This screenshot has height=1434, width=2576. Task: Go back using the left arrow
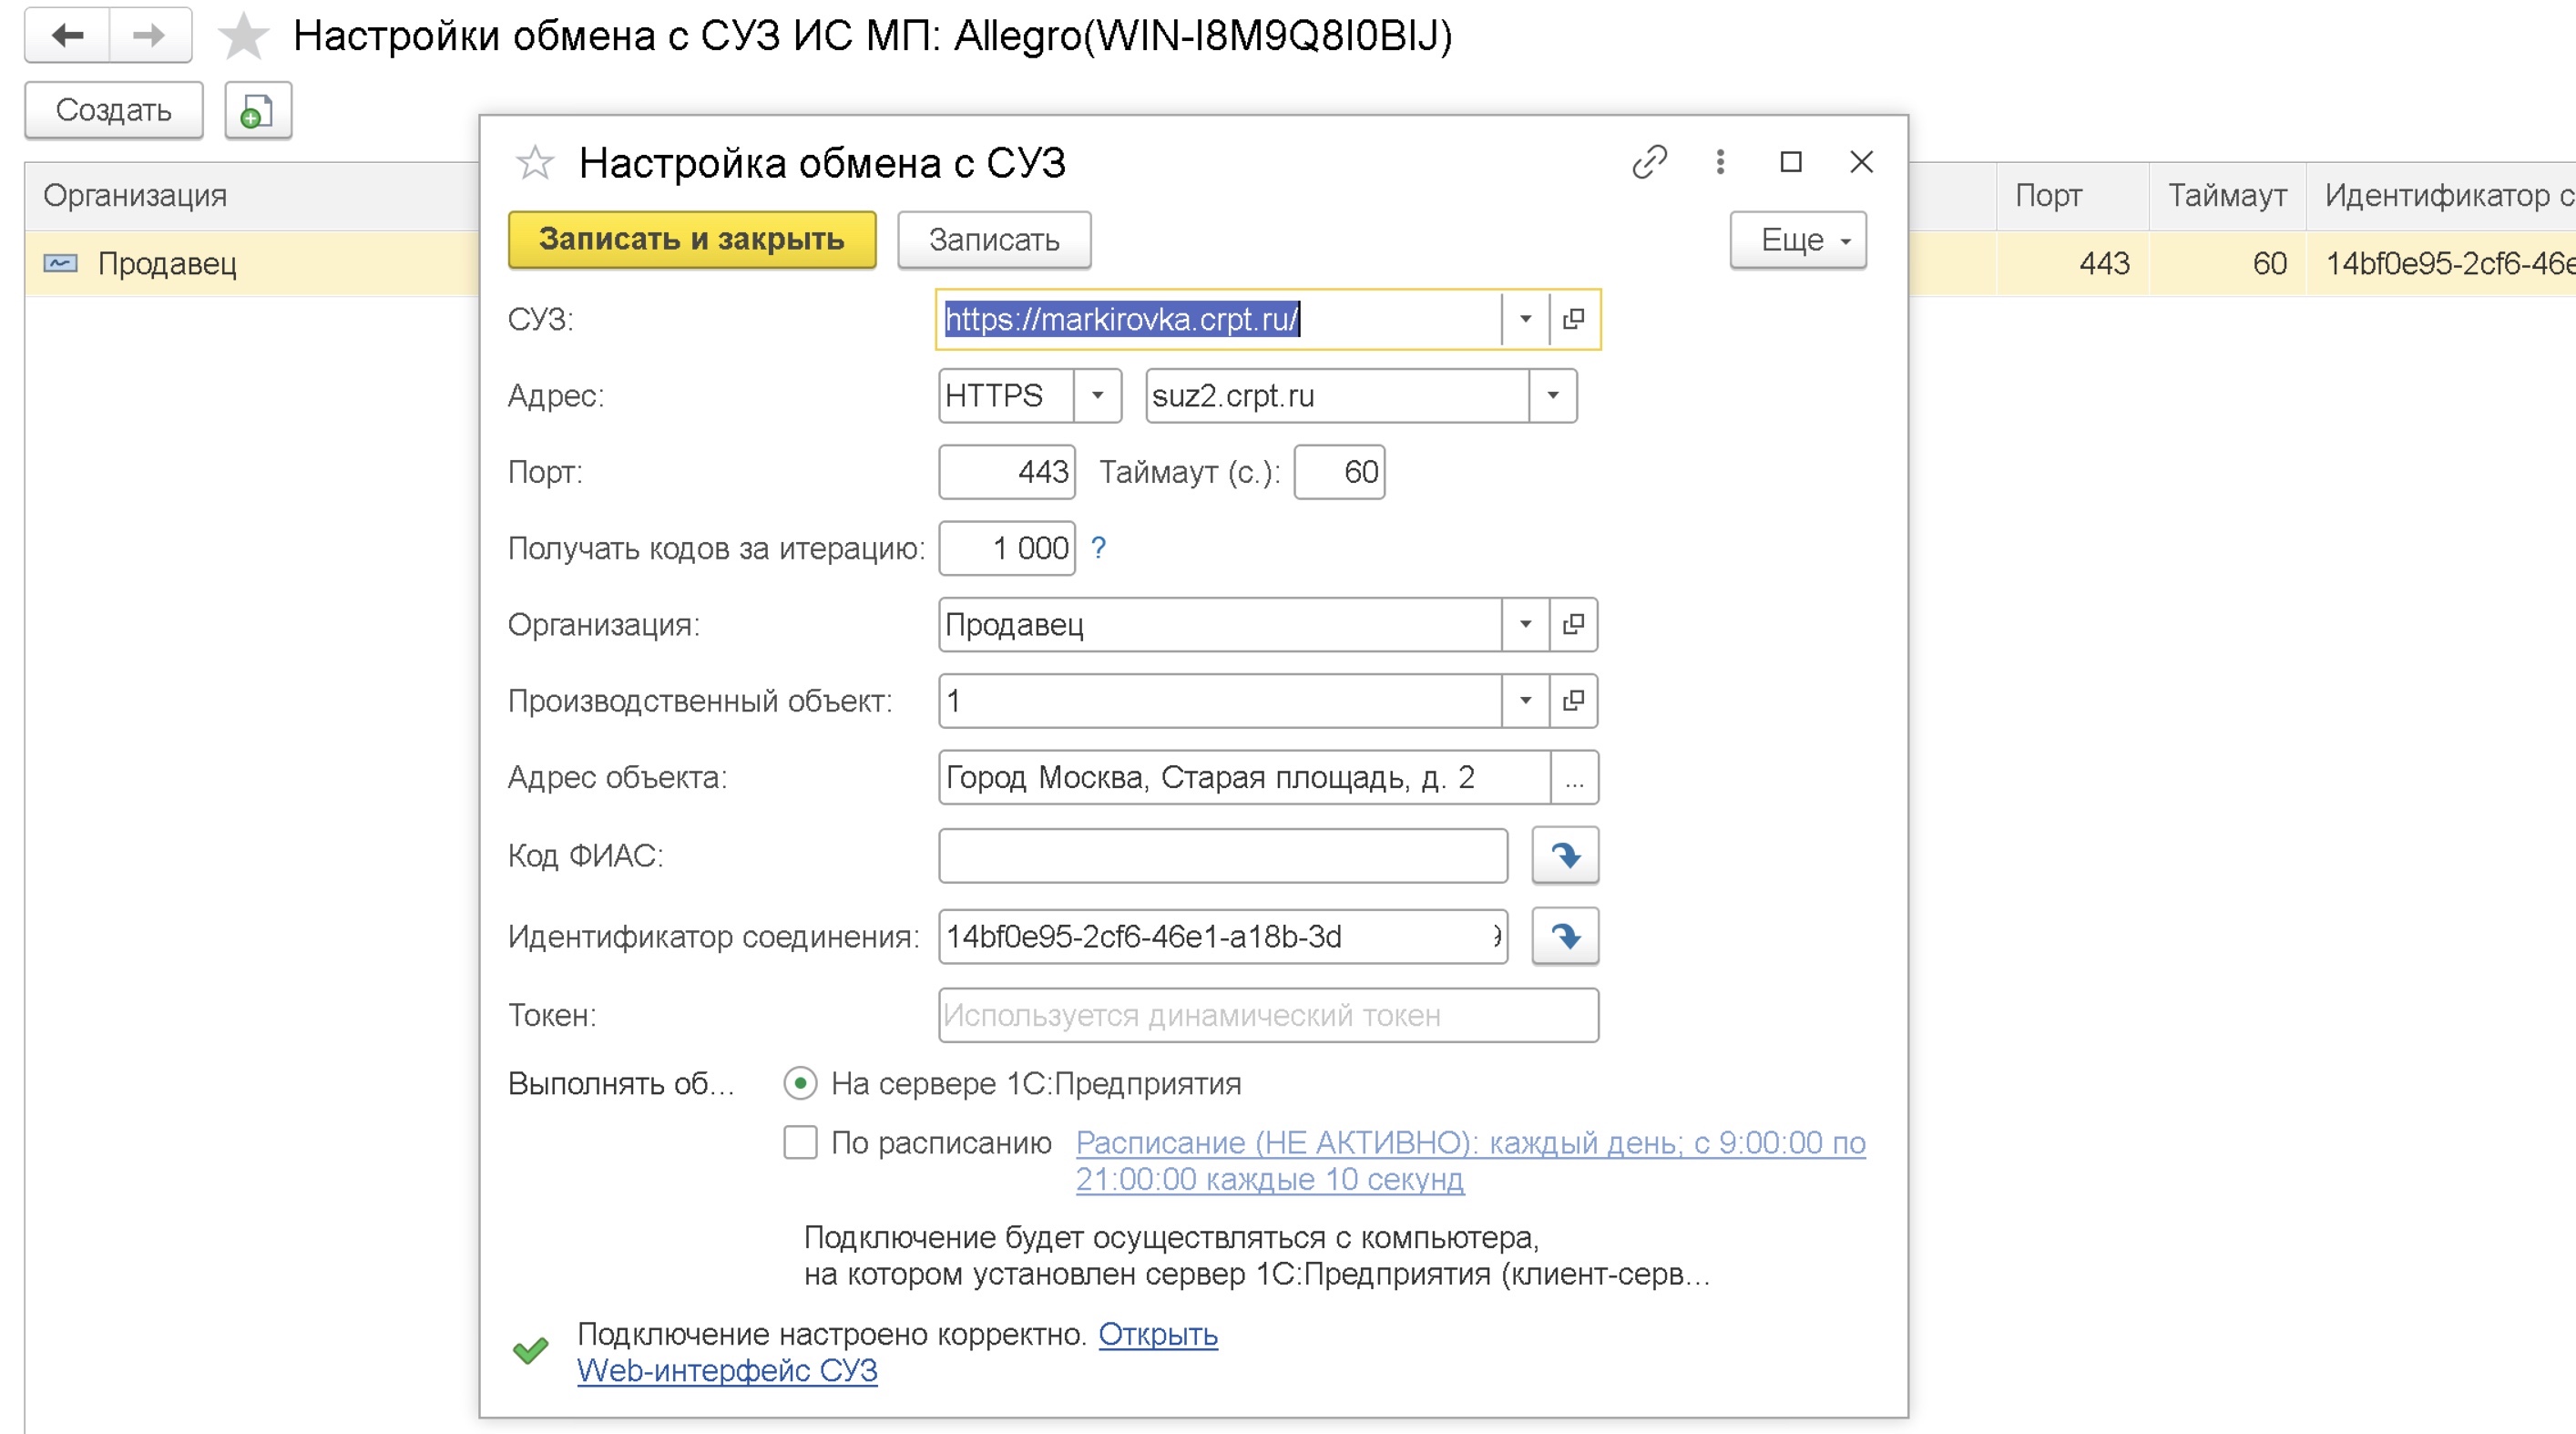(x=67, y=36)
